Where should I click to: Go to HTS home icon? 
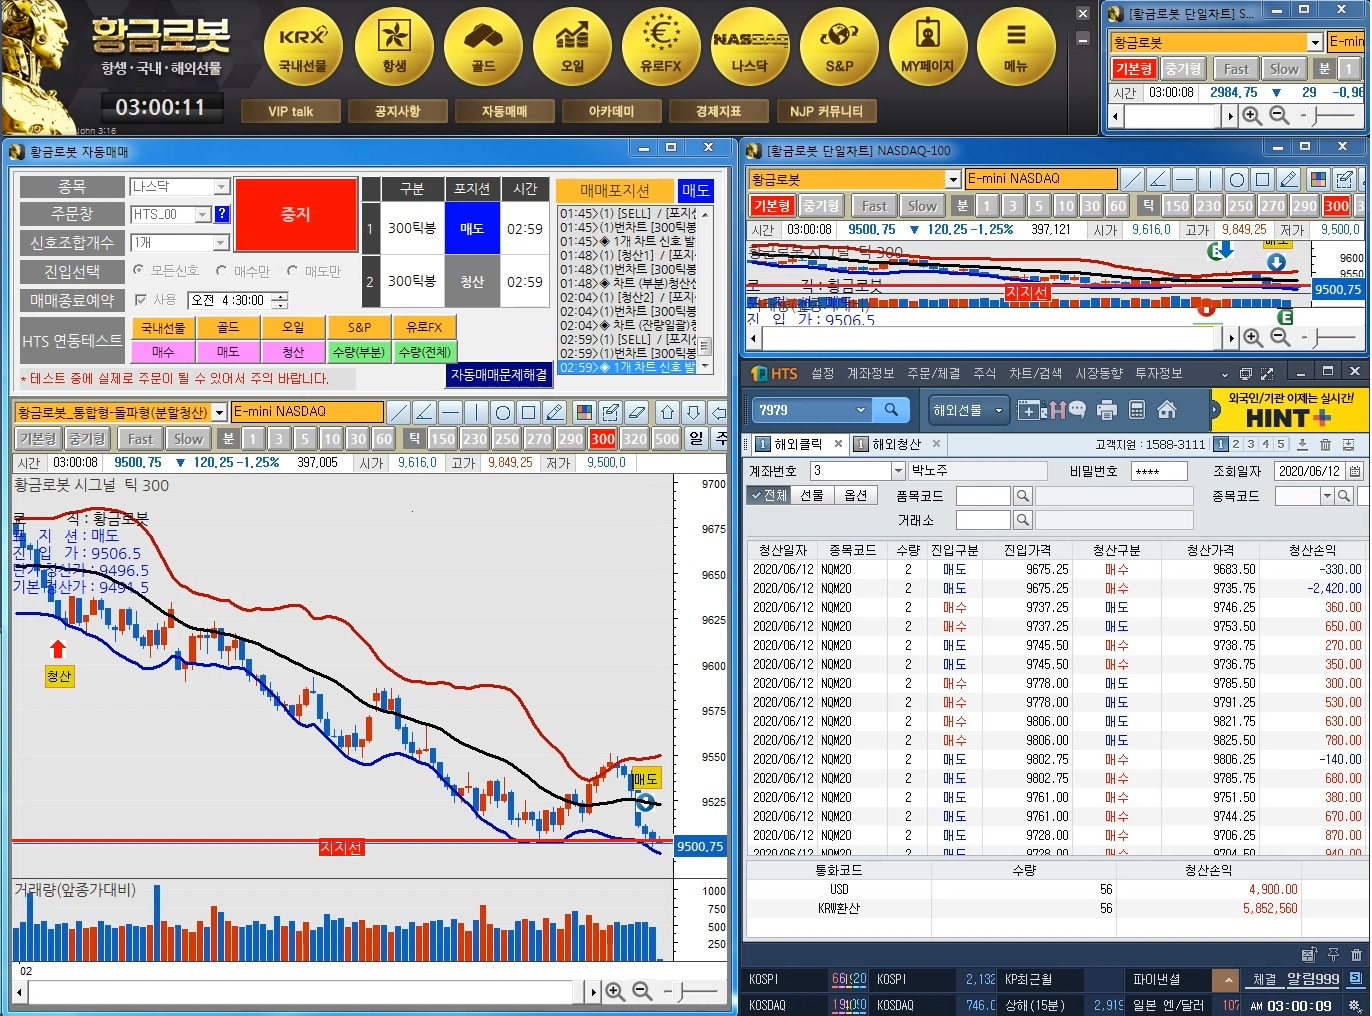click(1166, 409)
